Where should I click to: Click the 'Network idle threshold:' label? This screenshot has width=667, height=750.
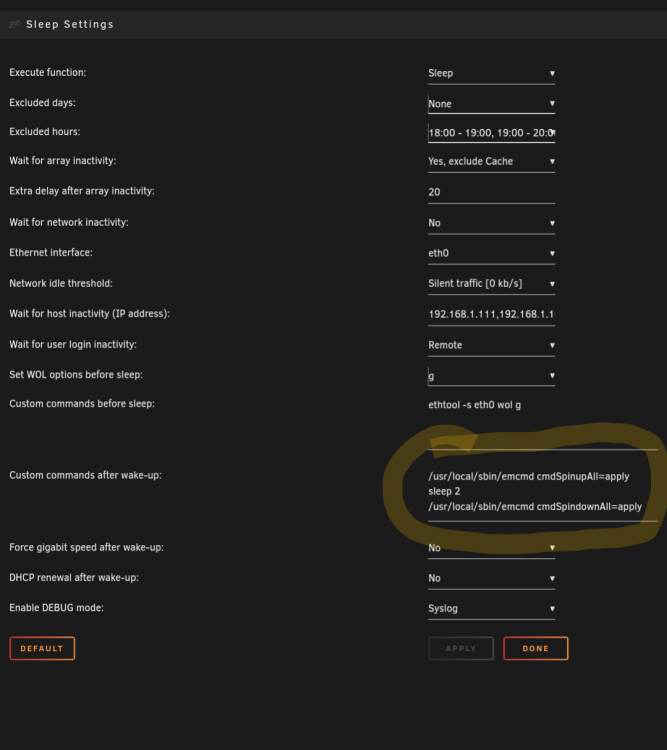click(61, 284)
